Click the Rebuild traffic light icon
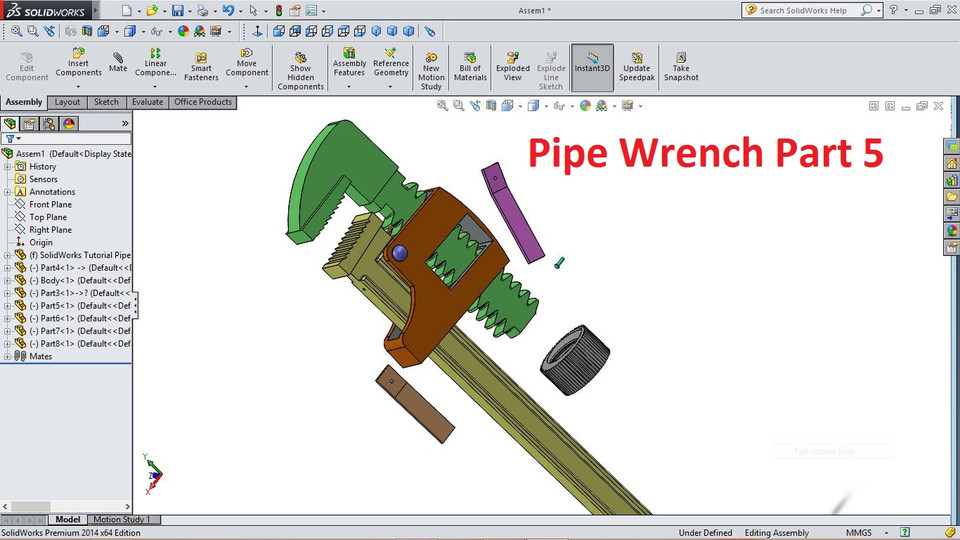Viewport: 960px width, 540px height. coord(279,10)
